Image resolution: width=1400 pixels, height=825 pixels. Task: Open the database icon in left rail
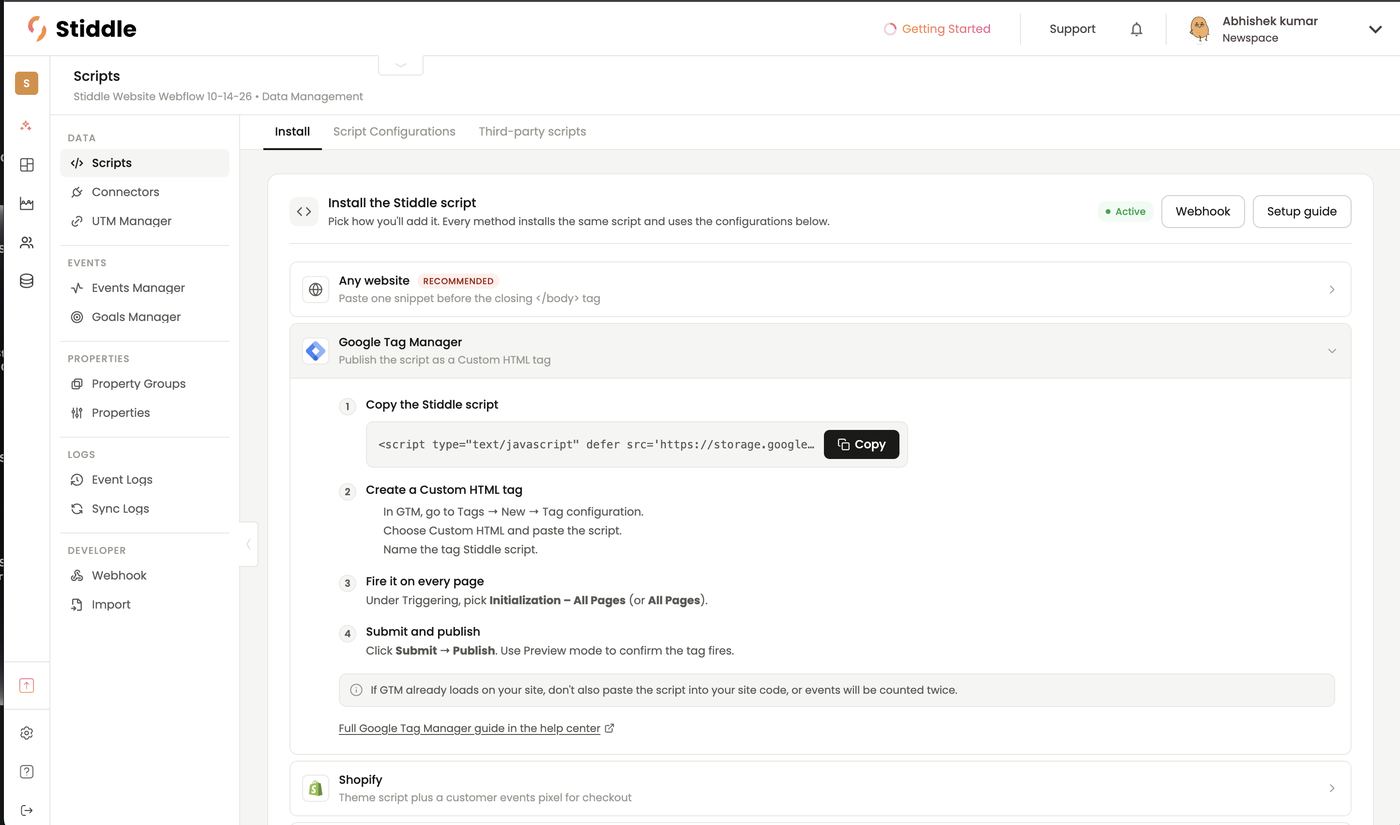(27, 281)
